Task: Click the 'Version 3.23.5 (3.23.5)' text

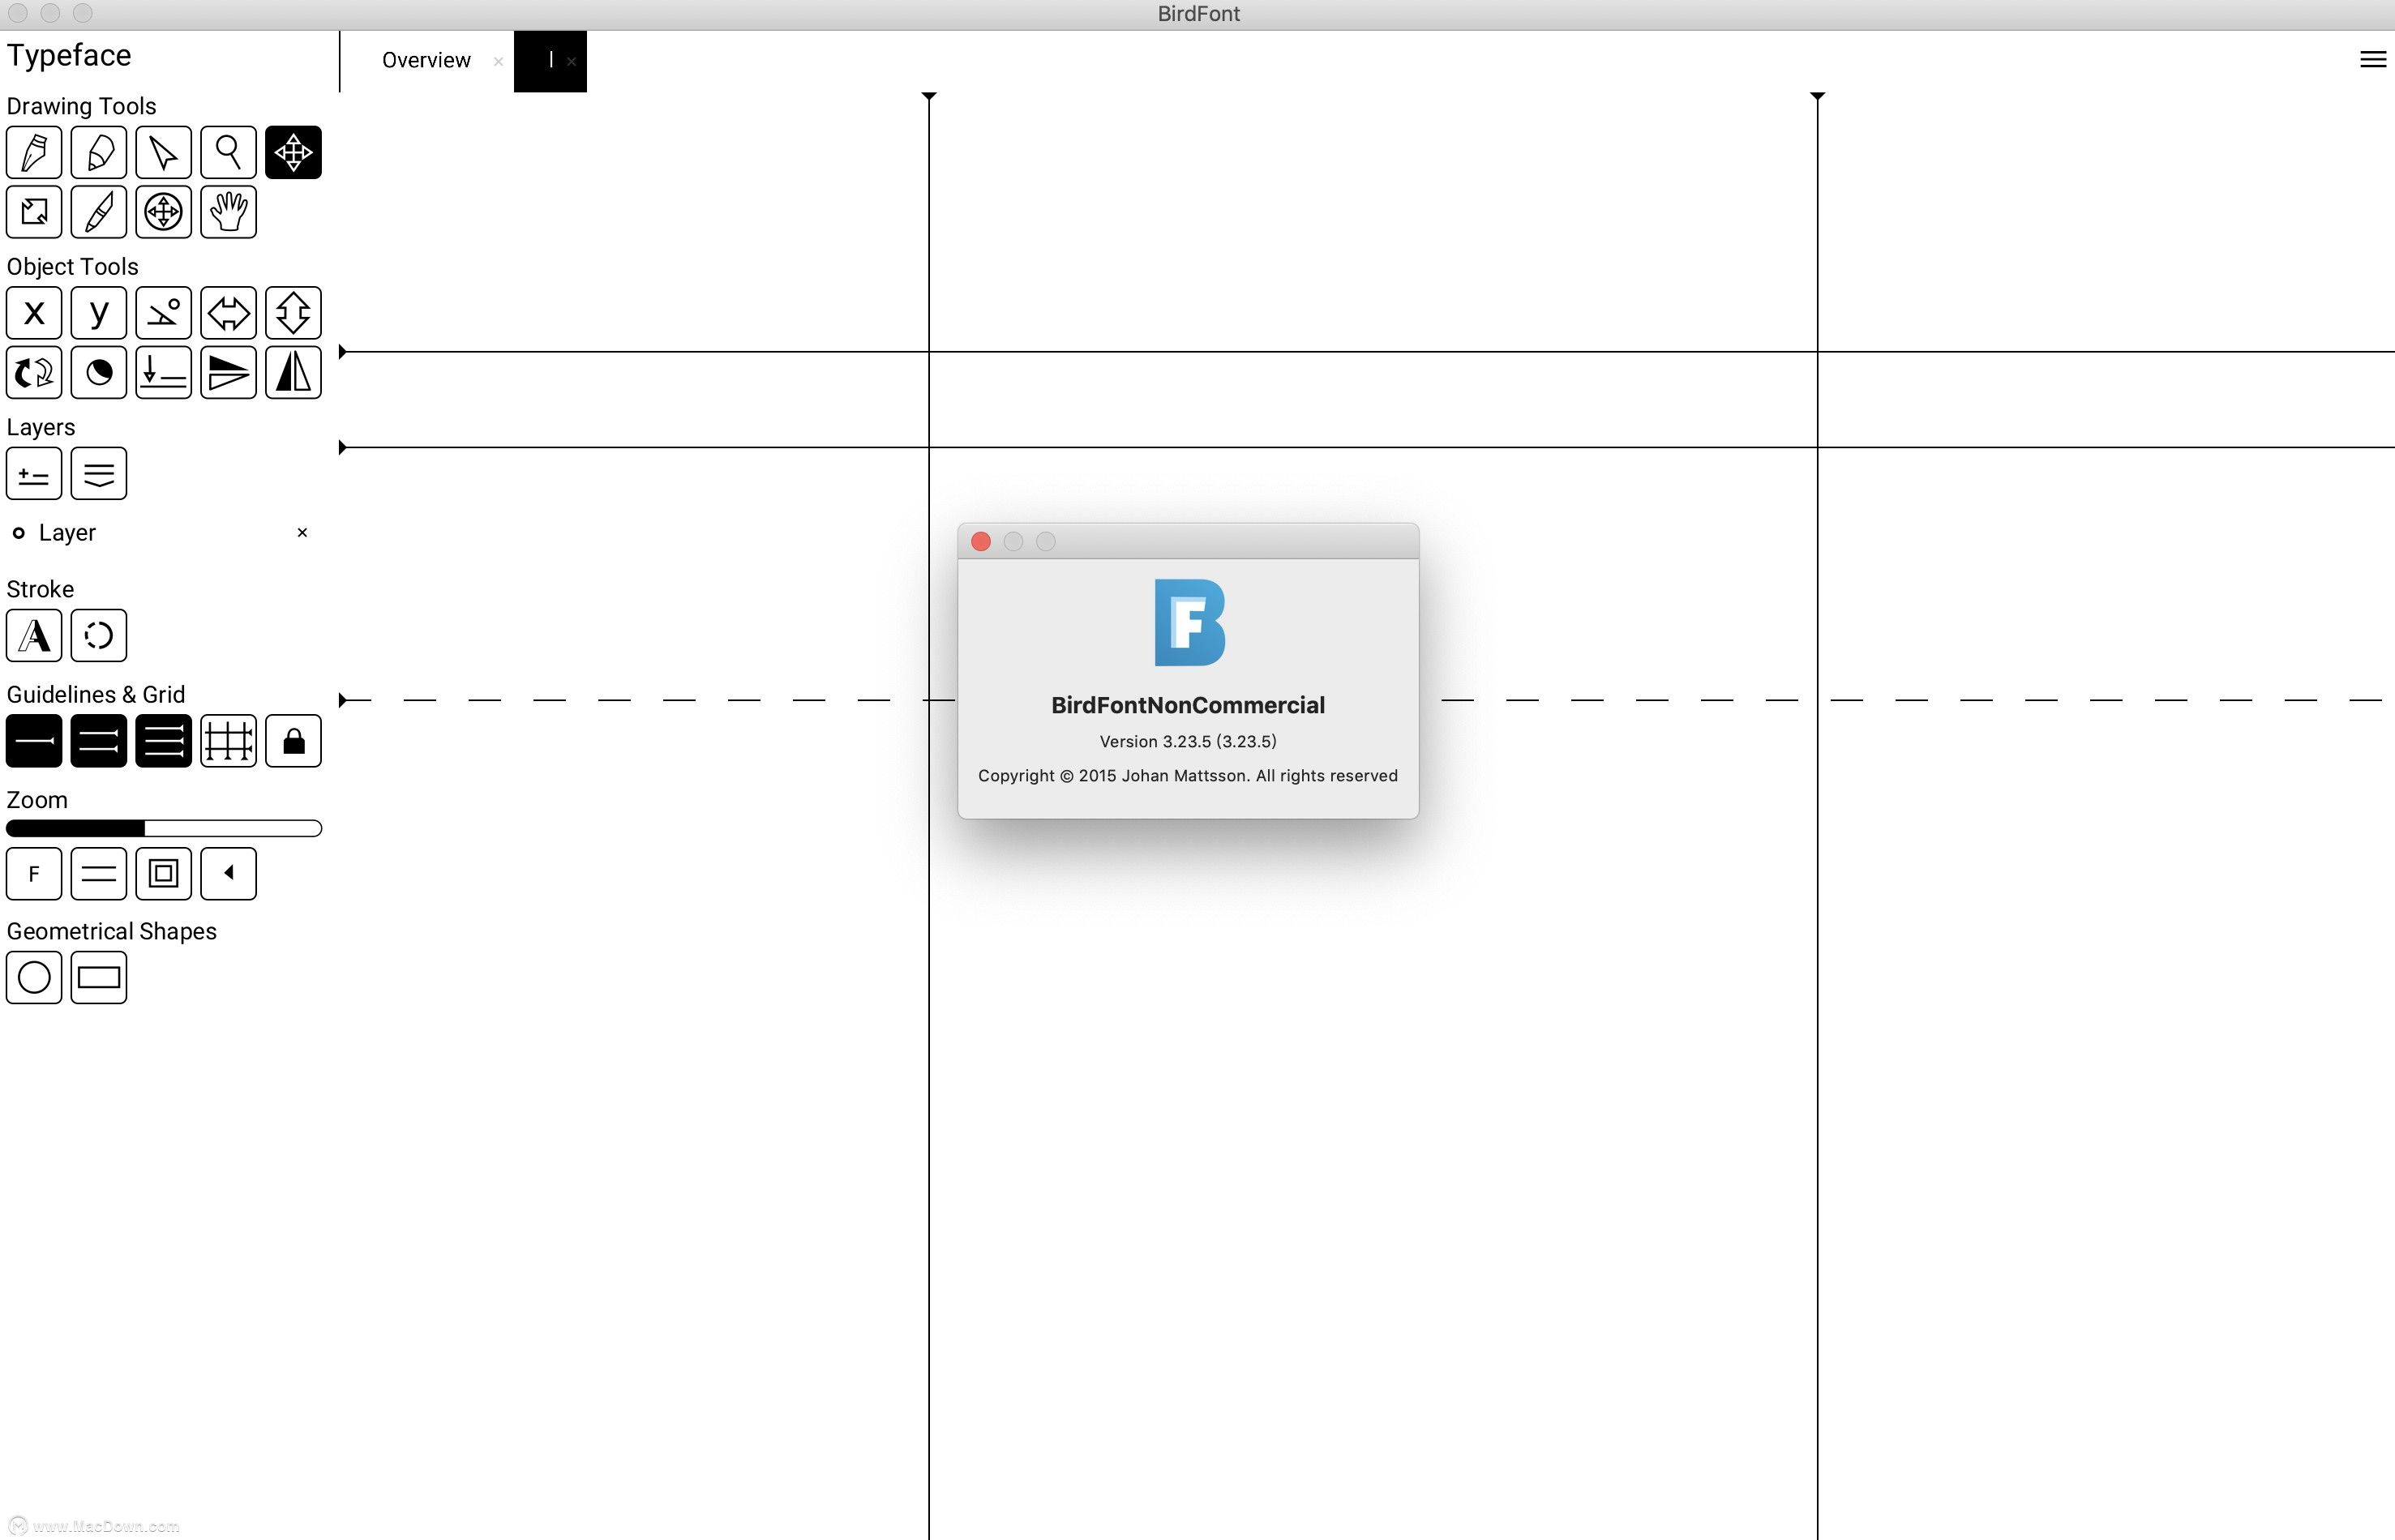Action: pos(1188,741)
